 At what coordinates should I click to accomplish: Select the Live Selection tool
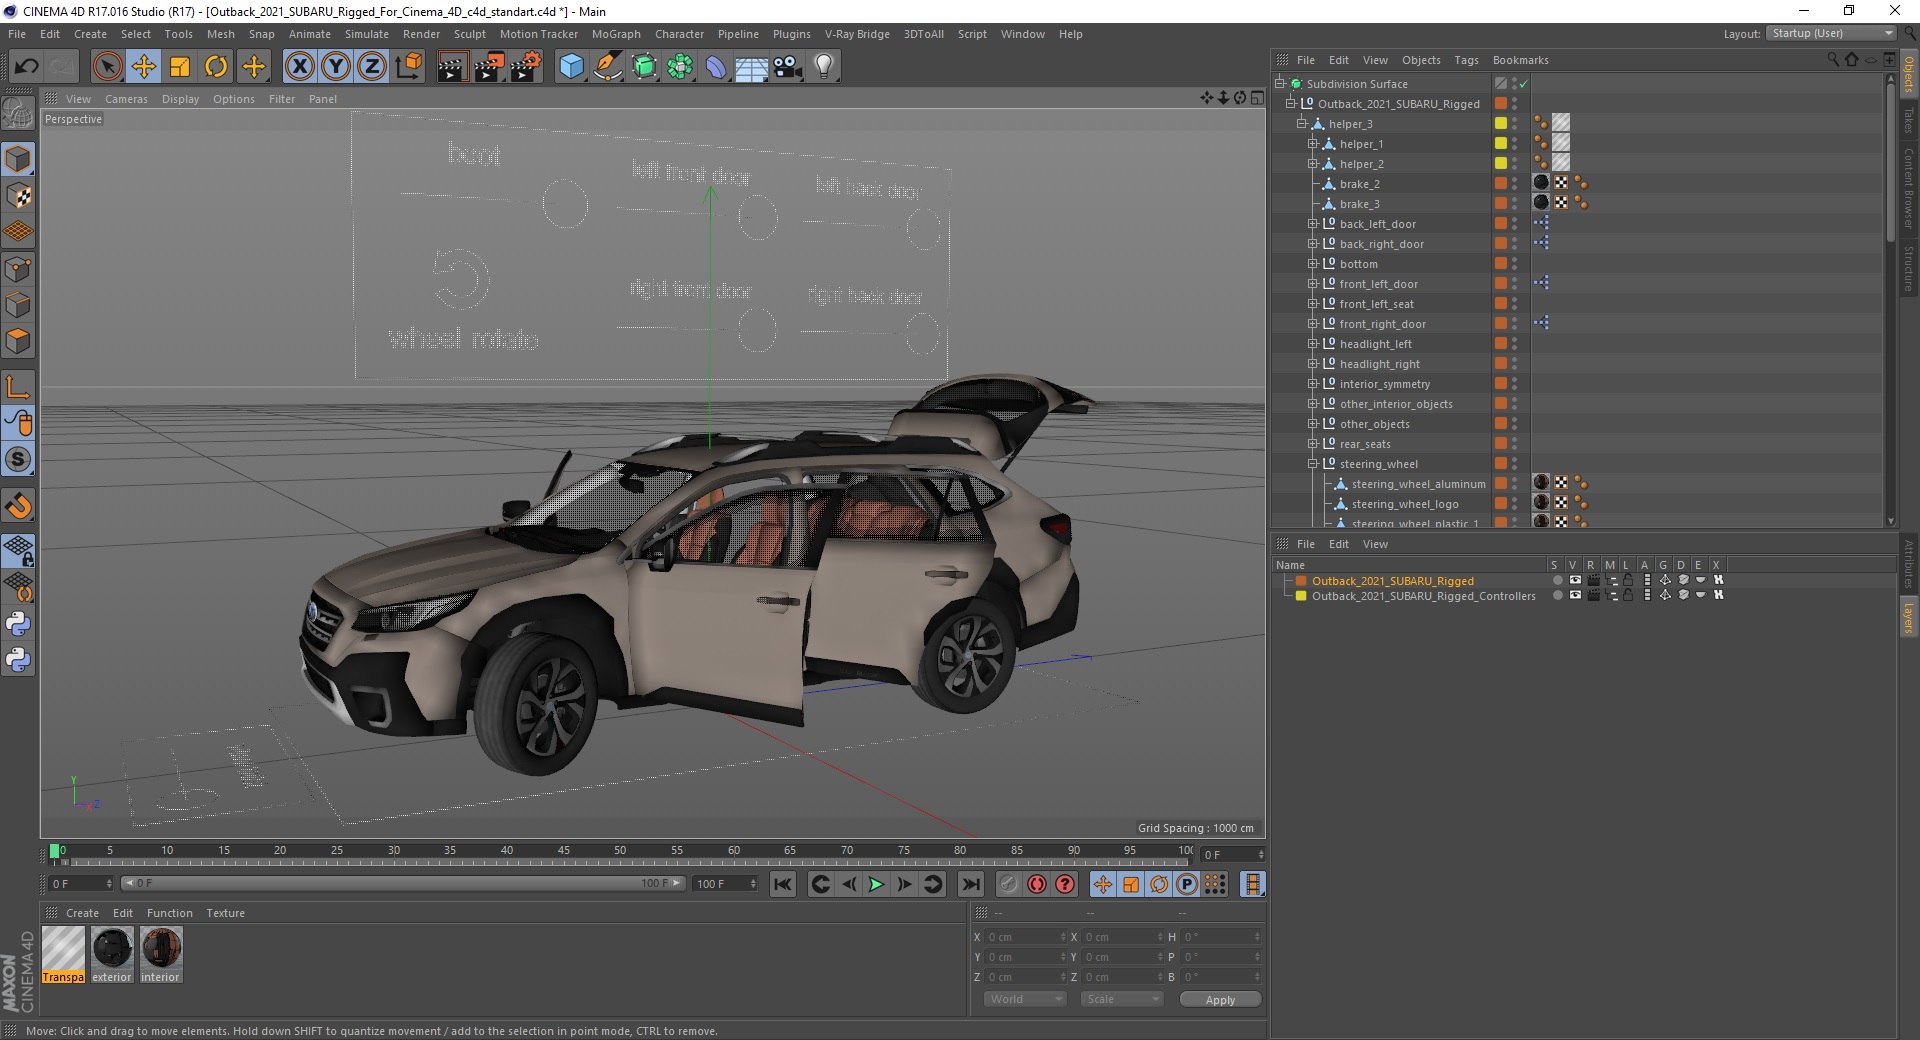point(107,67)
